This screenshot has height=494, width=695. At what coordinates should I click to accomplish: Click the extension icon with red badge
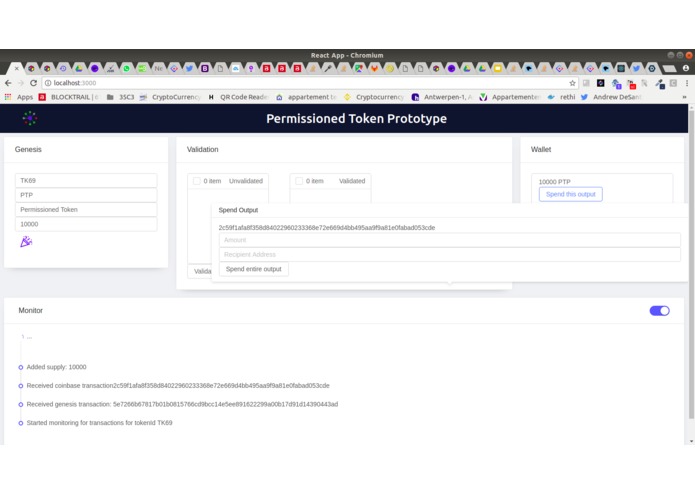pyautogui.click(x=632, y=83)
